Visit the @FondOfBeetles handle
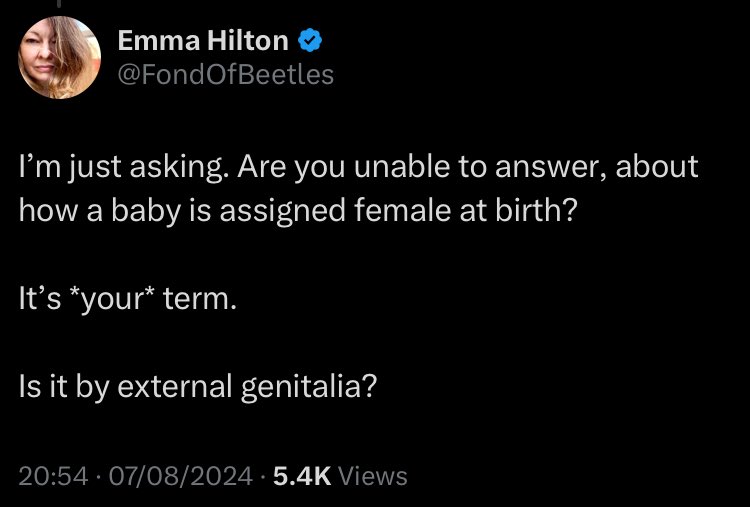The image size is (750, 507). click(225, 75)
